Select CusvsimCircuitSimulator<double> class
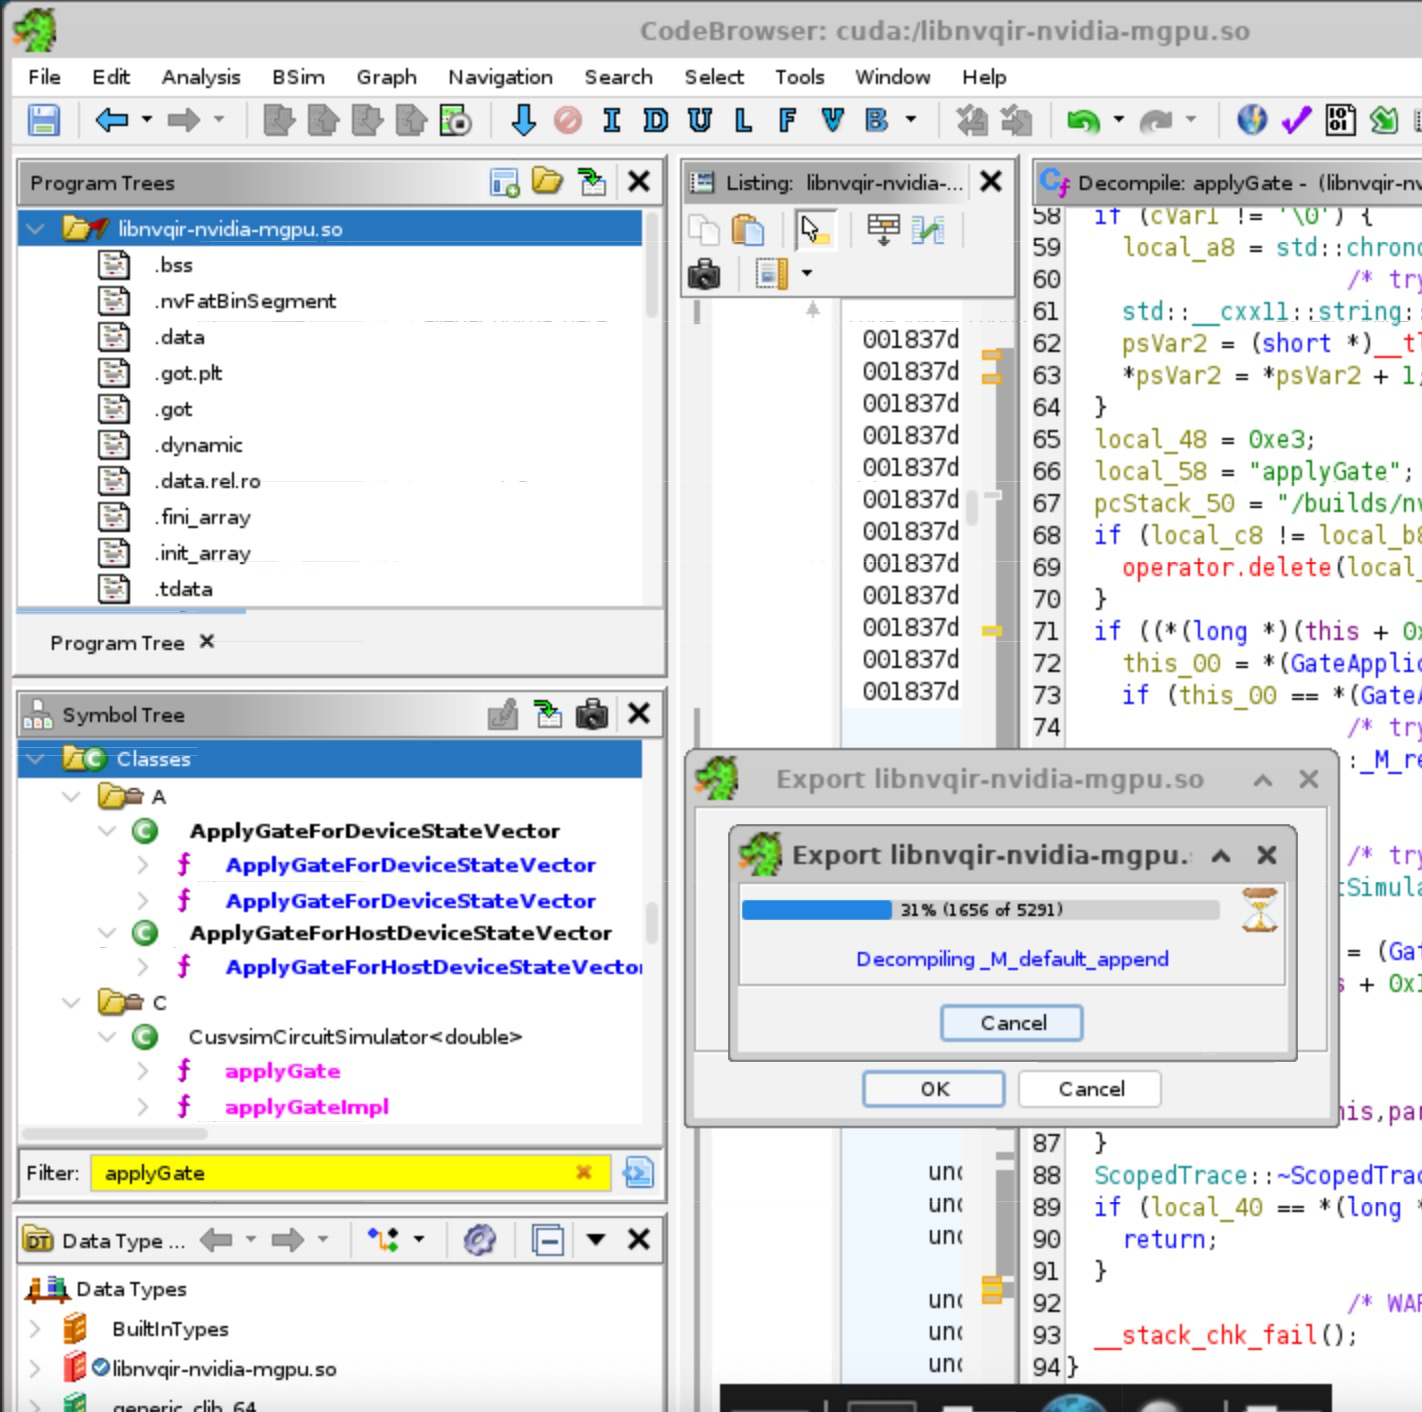Viewport: 1422px width, 1412px height. click(x=355, y=1037)
